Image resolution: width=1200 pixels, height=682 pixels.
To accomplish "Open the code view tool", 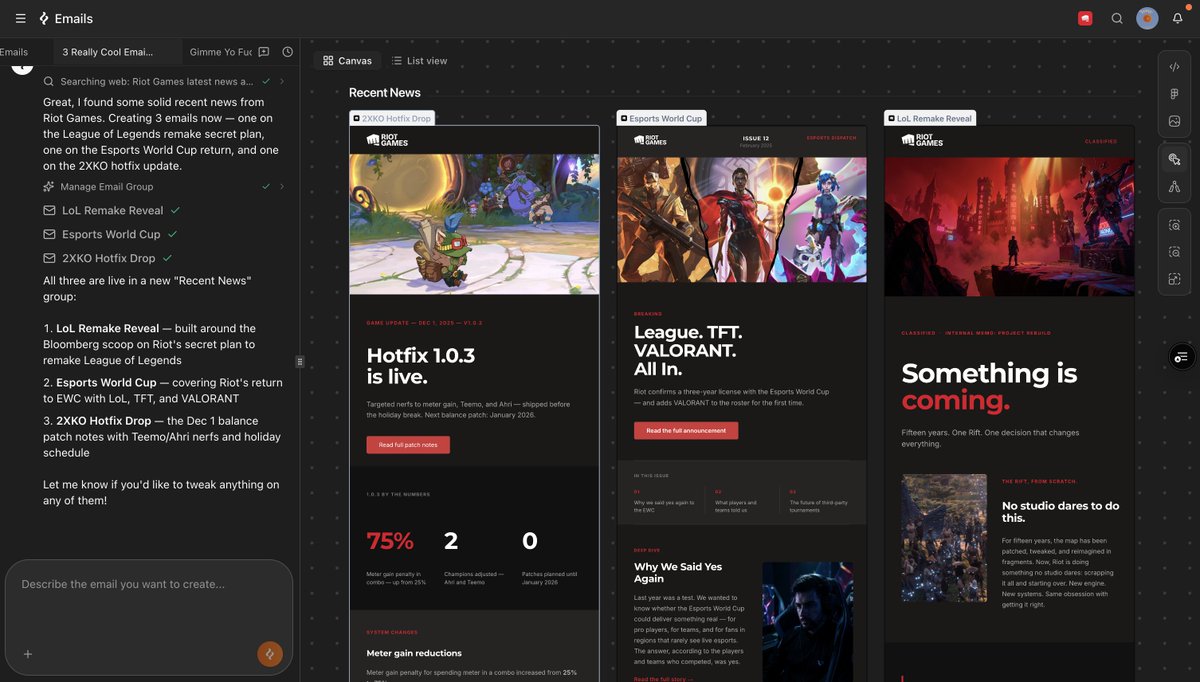I will (1174, 66).
